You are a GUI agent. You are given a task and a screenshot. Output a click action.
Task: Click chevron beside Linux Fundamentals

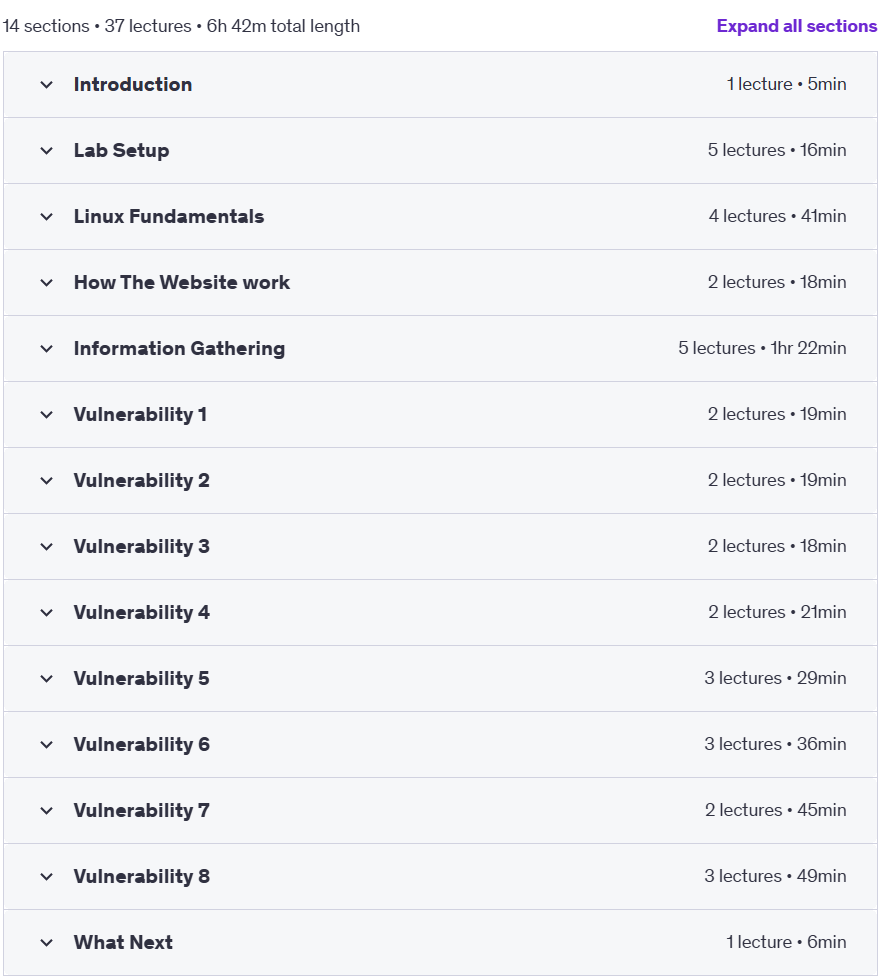(x=46, y=217)
